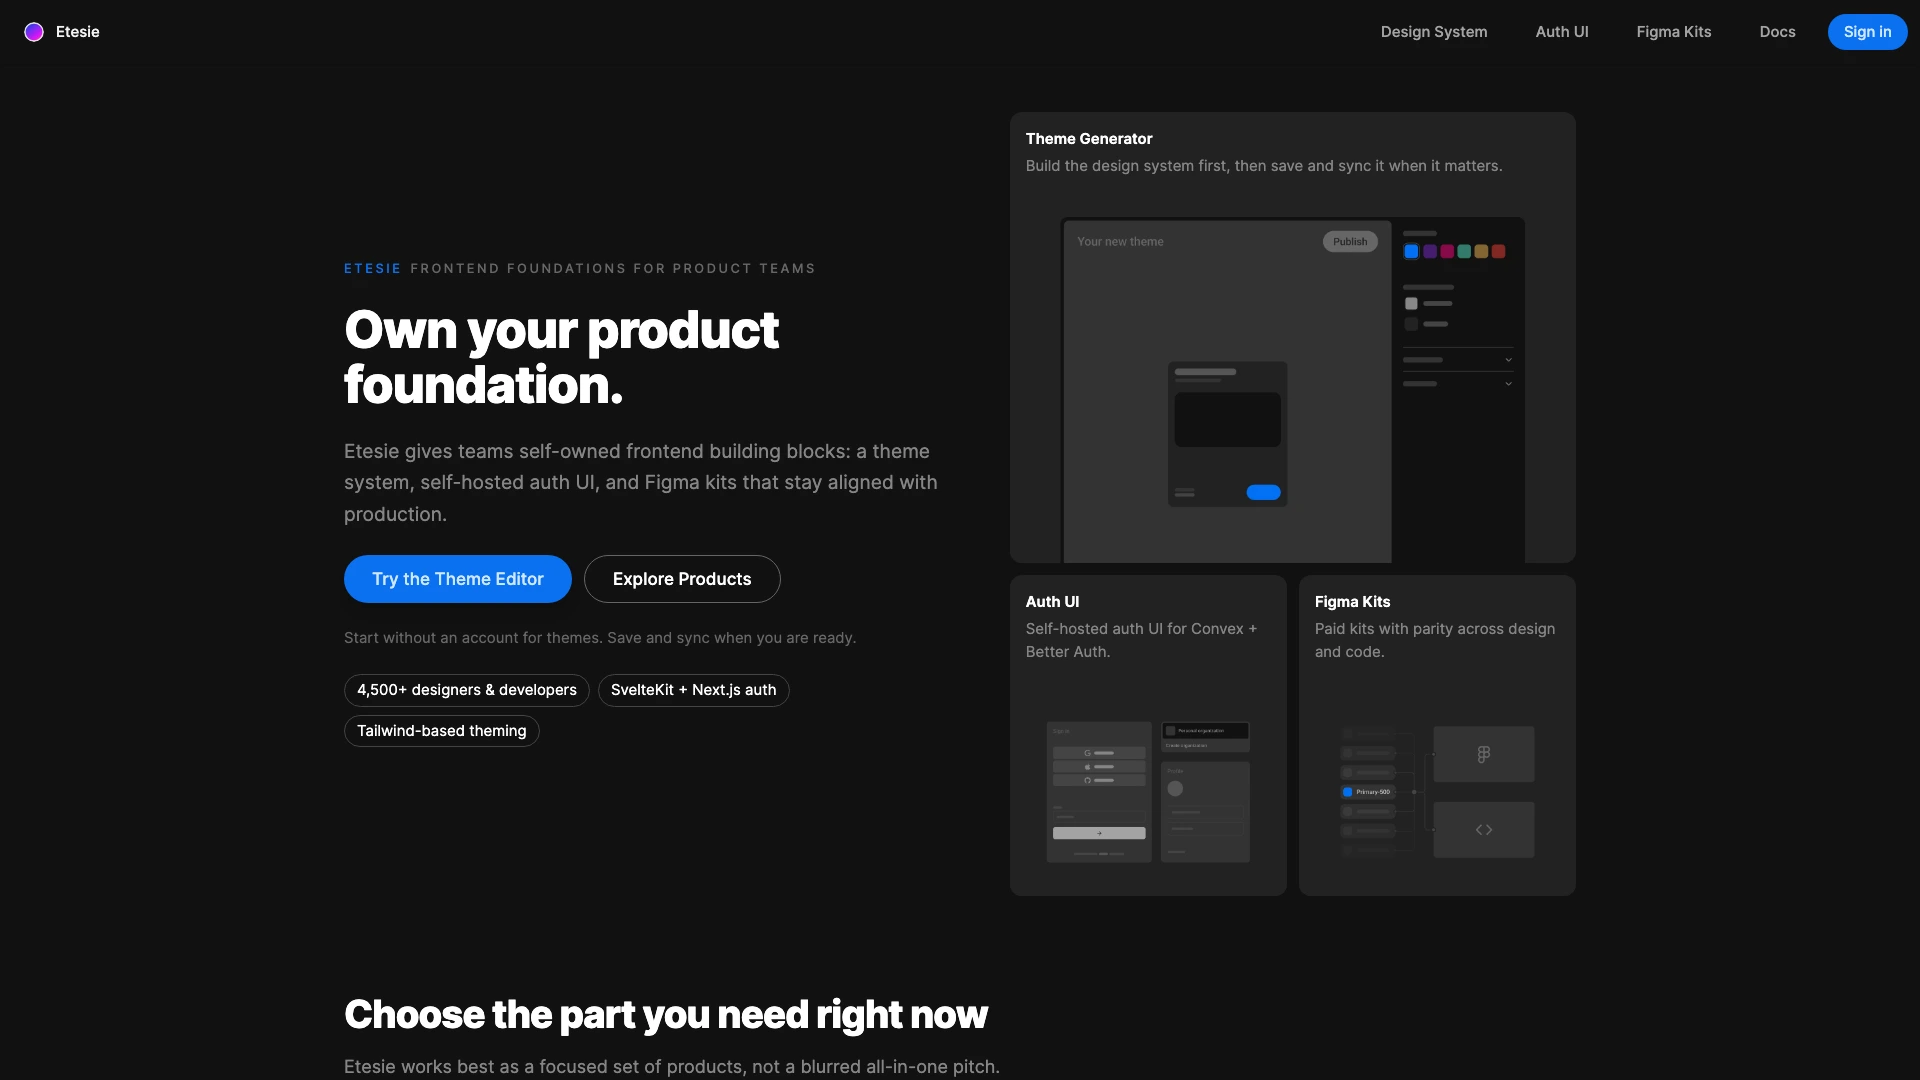
Task: Click the code brackets tile
Action: point(1484,830)
